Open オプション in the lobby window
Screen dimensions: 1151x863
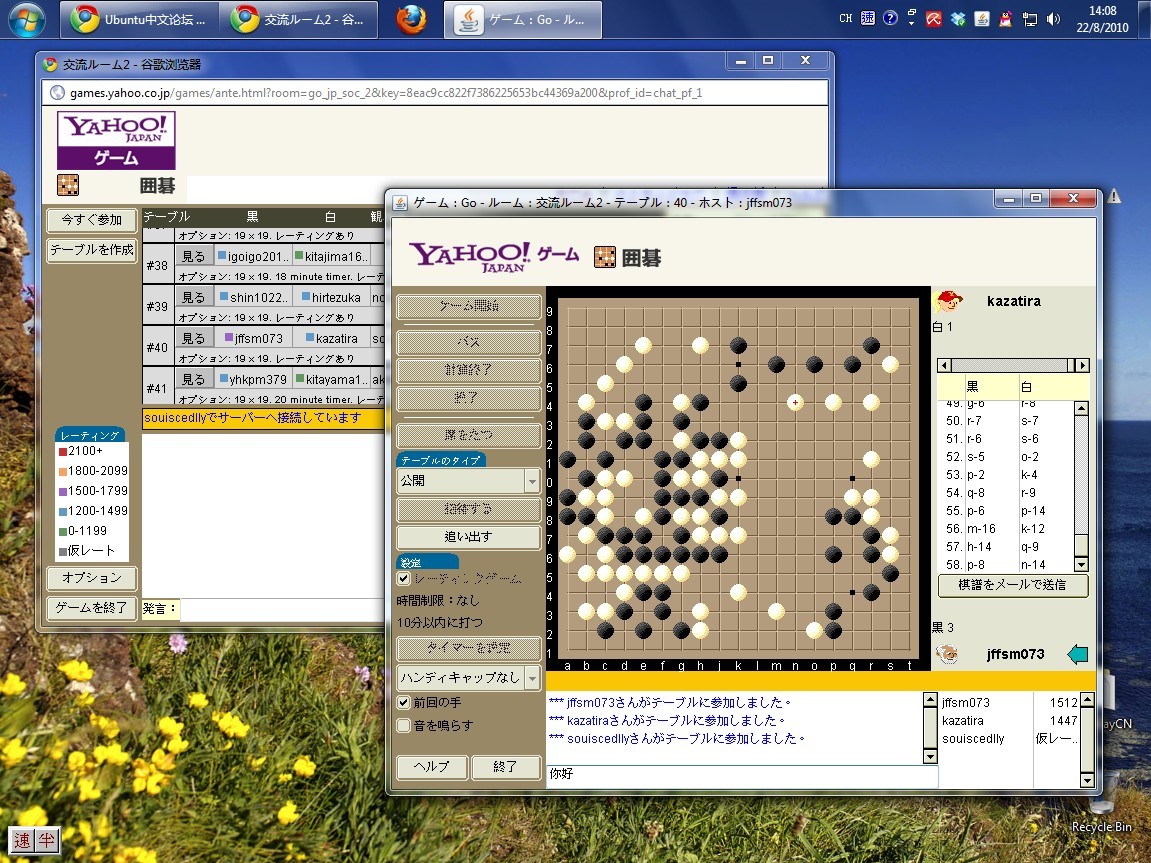click(92, 578)
